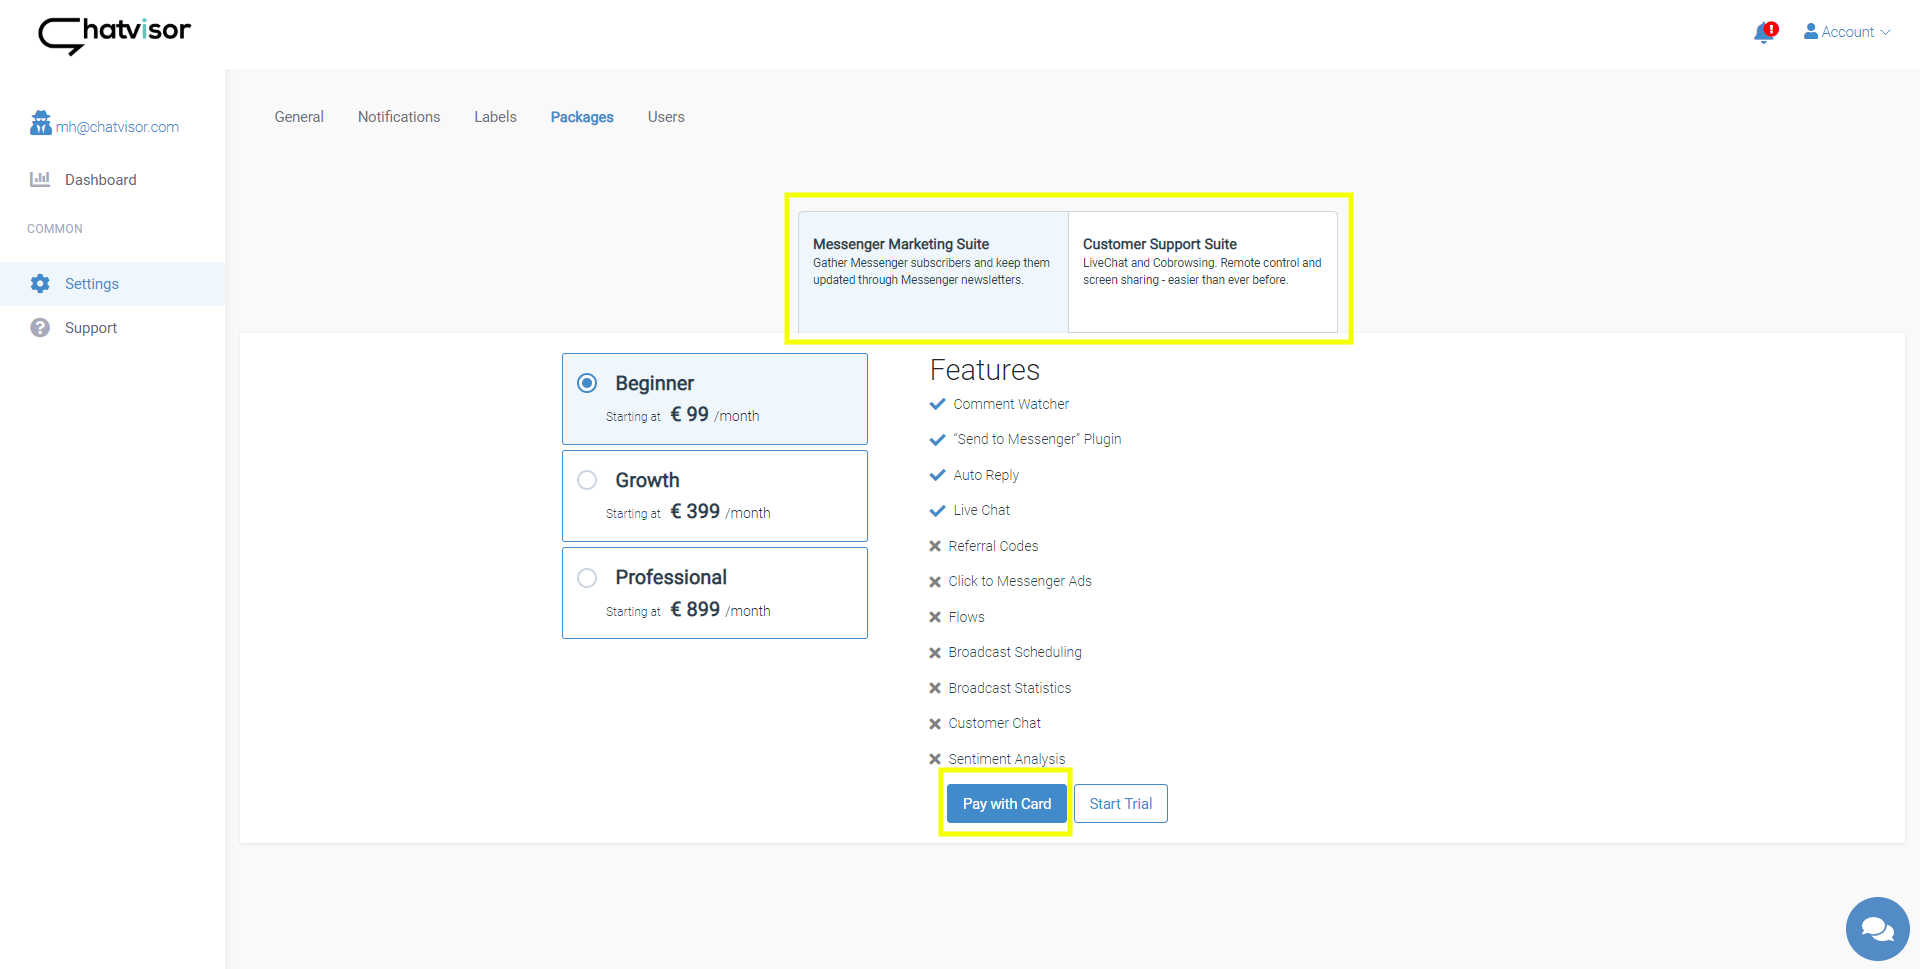This screenshot has height=969, width=1920.
Task: Click the X icon next to Referral Codes
Action: 935,546
